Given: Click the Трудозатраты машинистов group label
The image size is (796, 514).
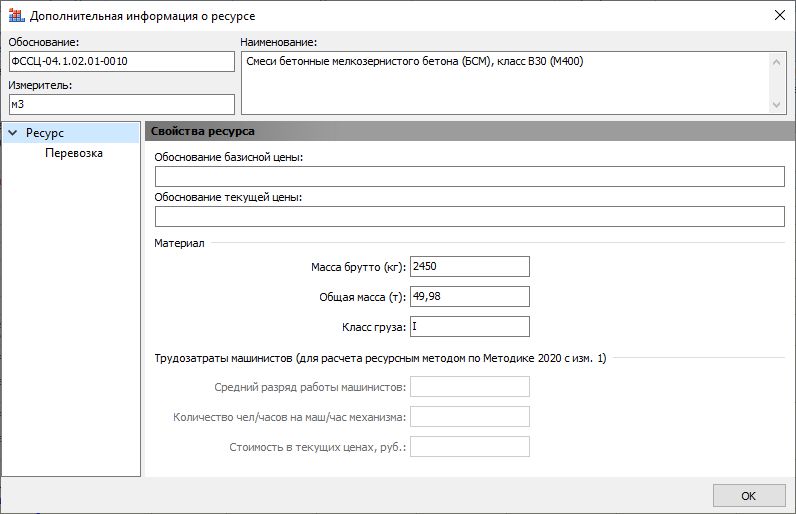Looking at the screenshot, I should (380, 358).
